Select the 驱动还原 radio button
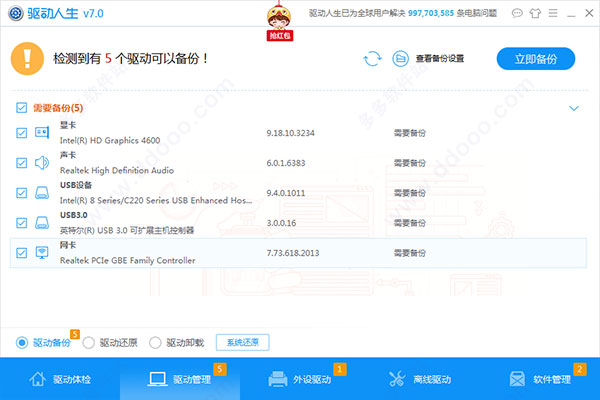This screenshot has height=400, width=600. [x=88, y=342]
